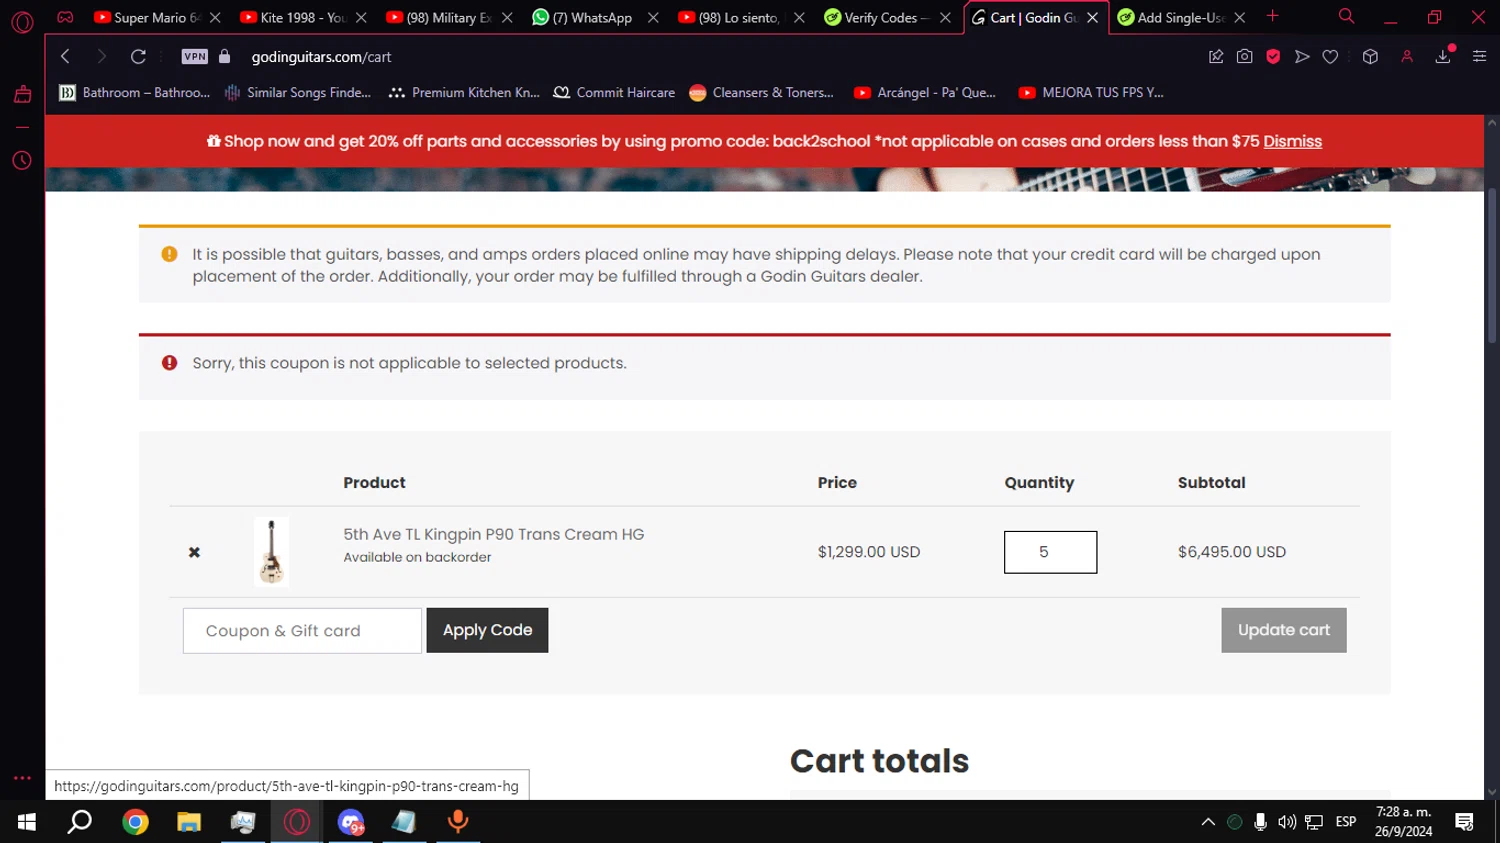1500x843 pixels.
Task: Bookmark page with the heart icon
Action: point(1330,57)
